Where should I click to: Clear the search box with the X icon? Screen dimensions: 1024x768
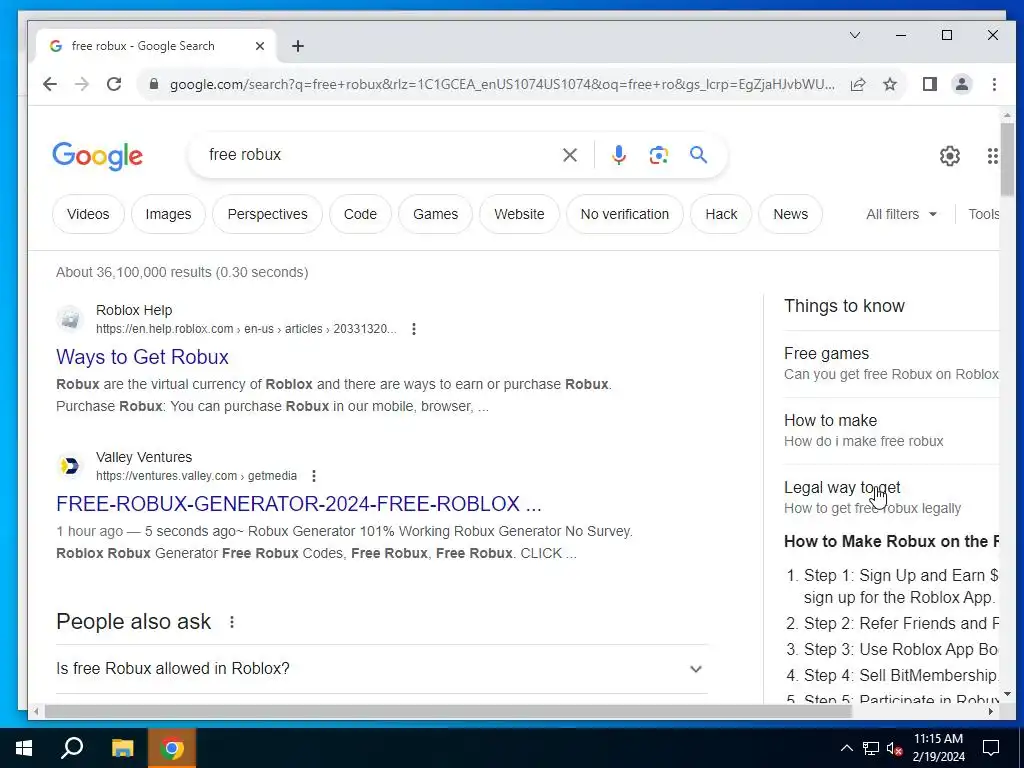pyautogui.click(x=569, y=155)
